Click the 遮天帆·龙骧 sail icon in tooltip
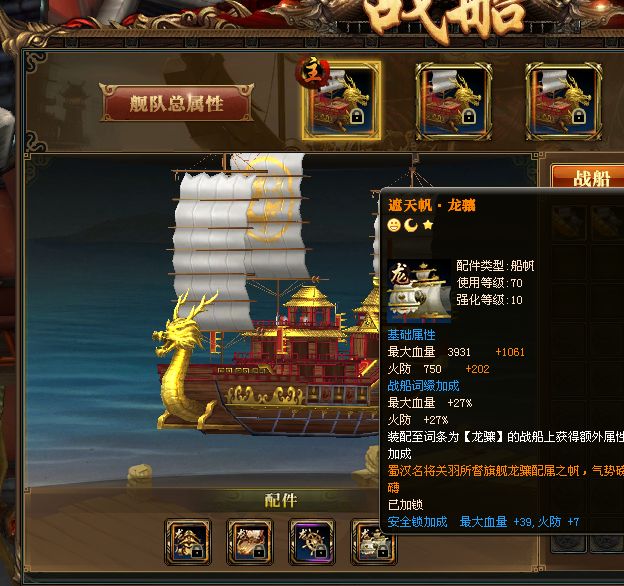The image size is (624, 586). [419, 291]
